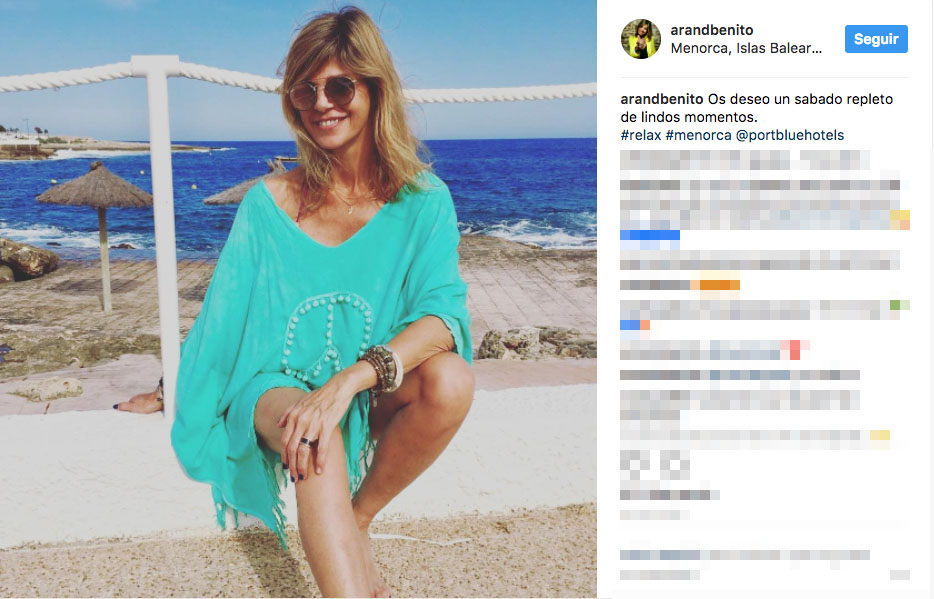Click the caption text about sabado
This screenshot has width=934, height=599.
tap(756, 108)
